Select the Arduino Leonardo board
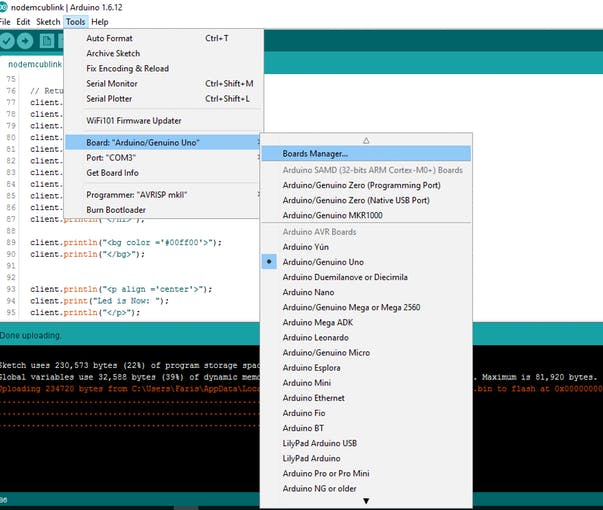 (x=366, y=338)
